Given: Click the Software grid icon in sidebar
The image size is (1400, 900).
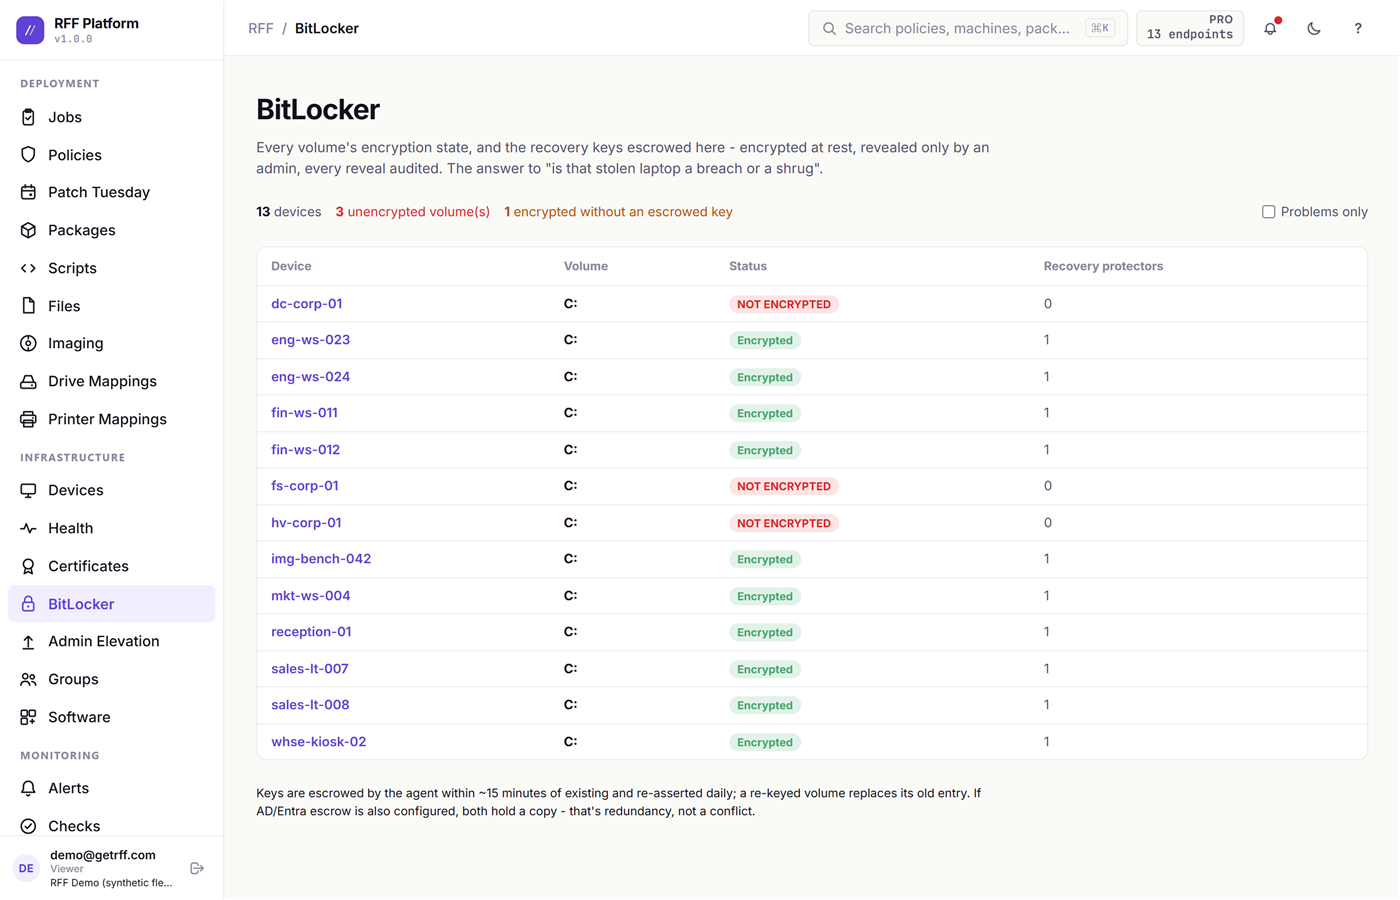Looking at the screenshot, I should point(28,717).
